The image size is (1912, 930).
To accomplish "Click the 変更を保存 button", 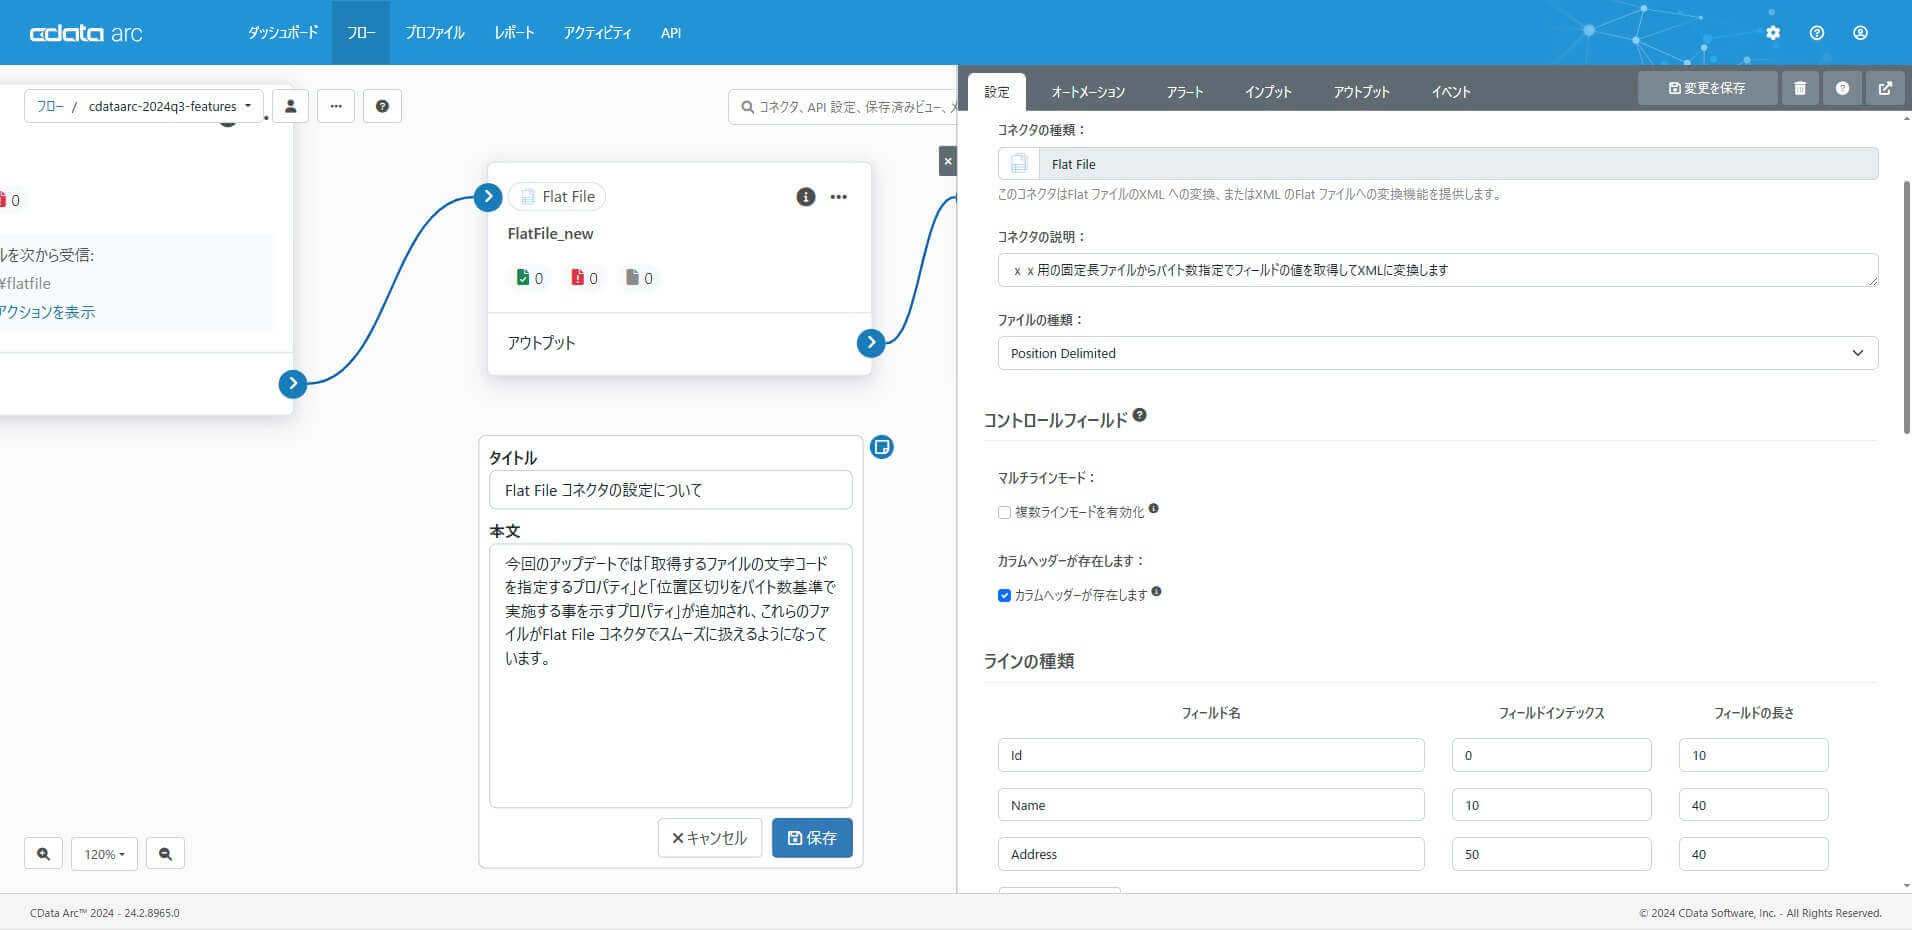I will [x=1707, y=88].
